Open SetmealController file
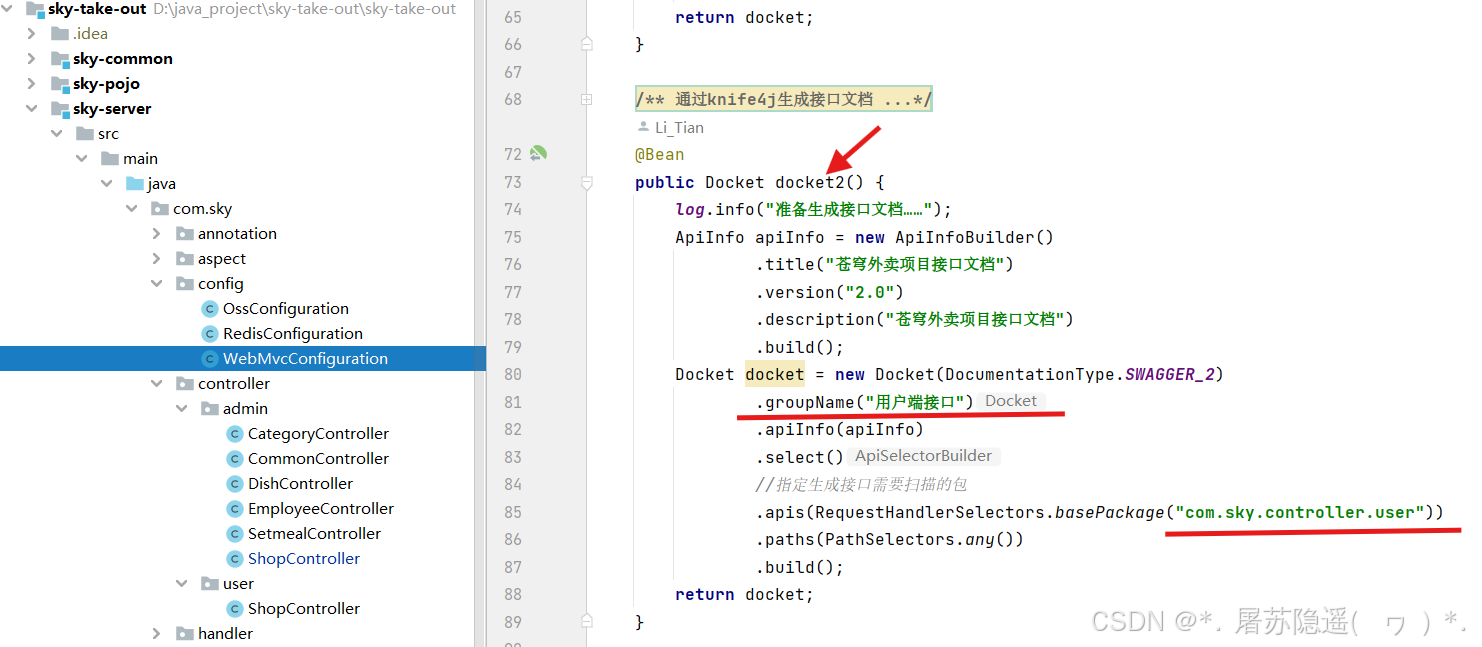 (314, 534)
